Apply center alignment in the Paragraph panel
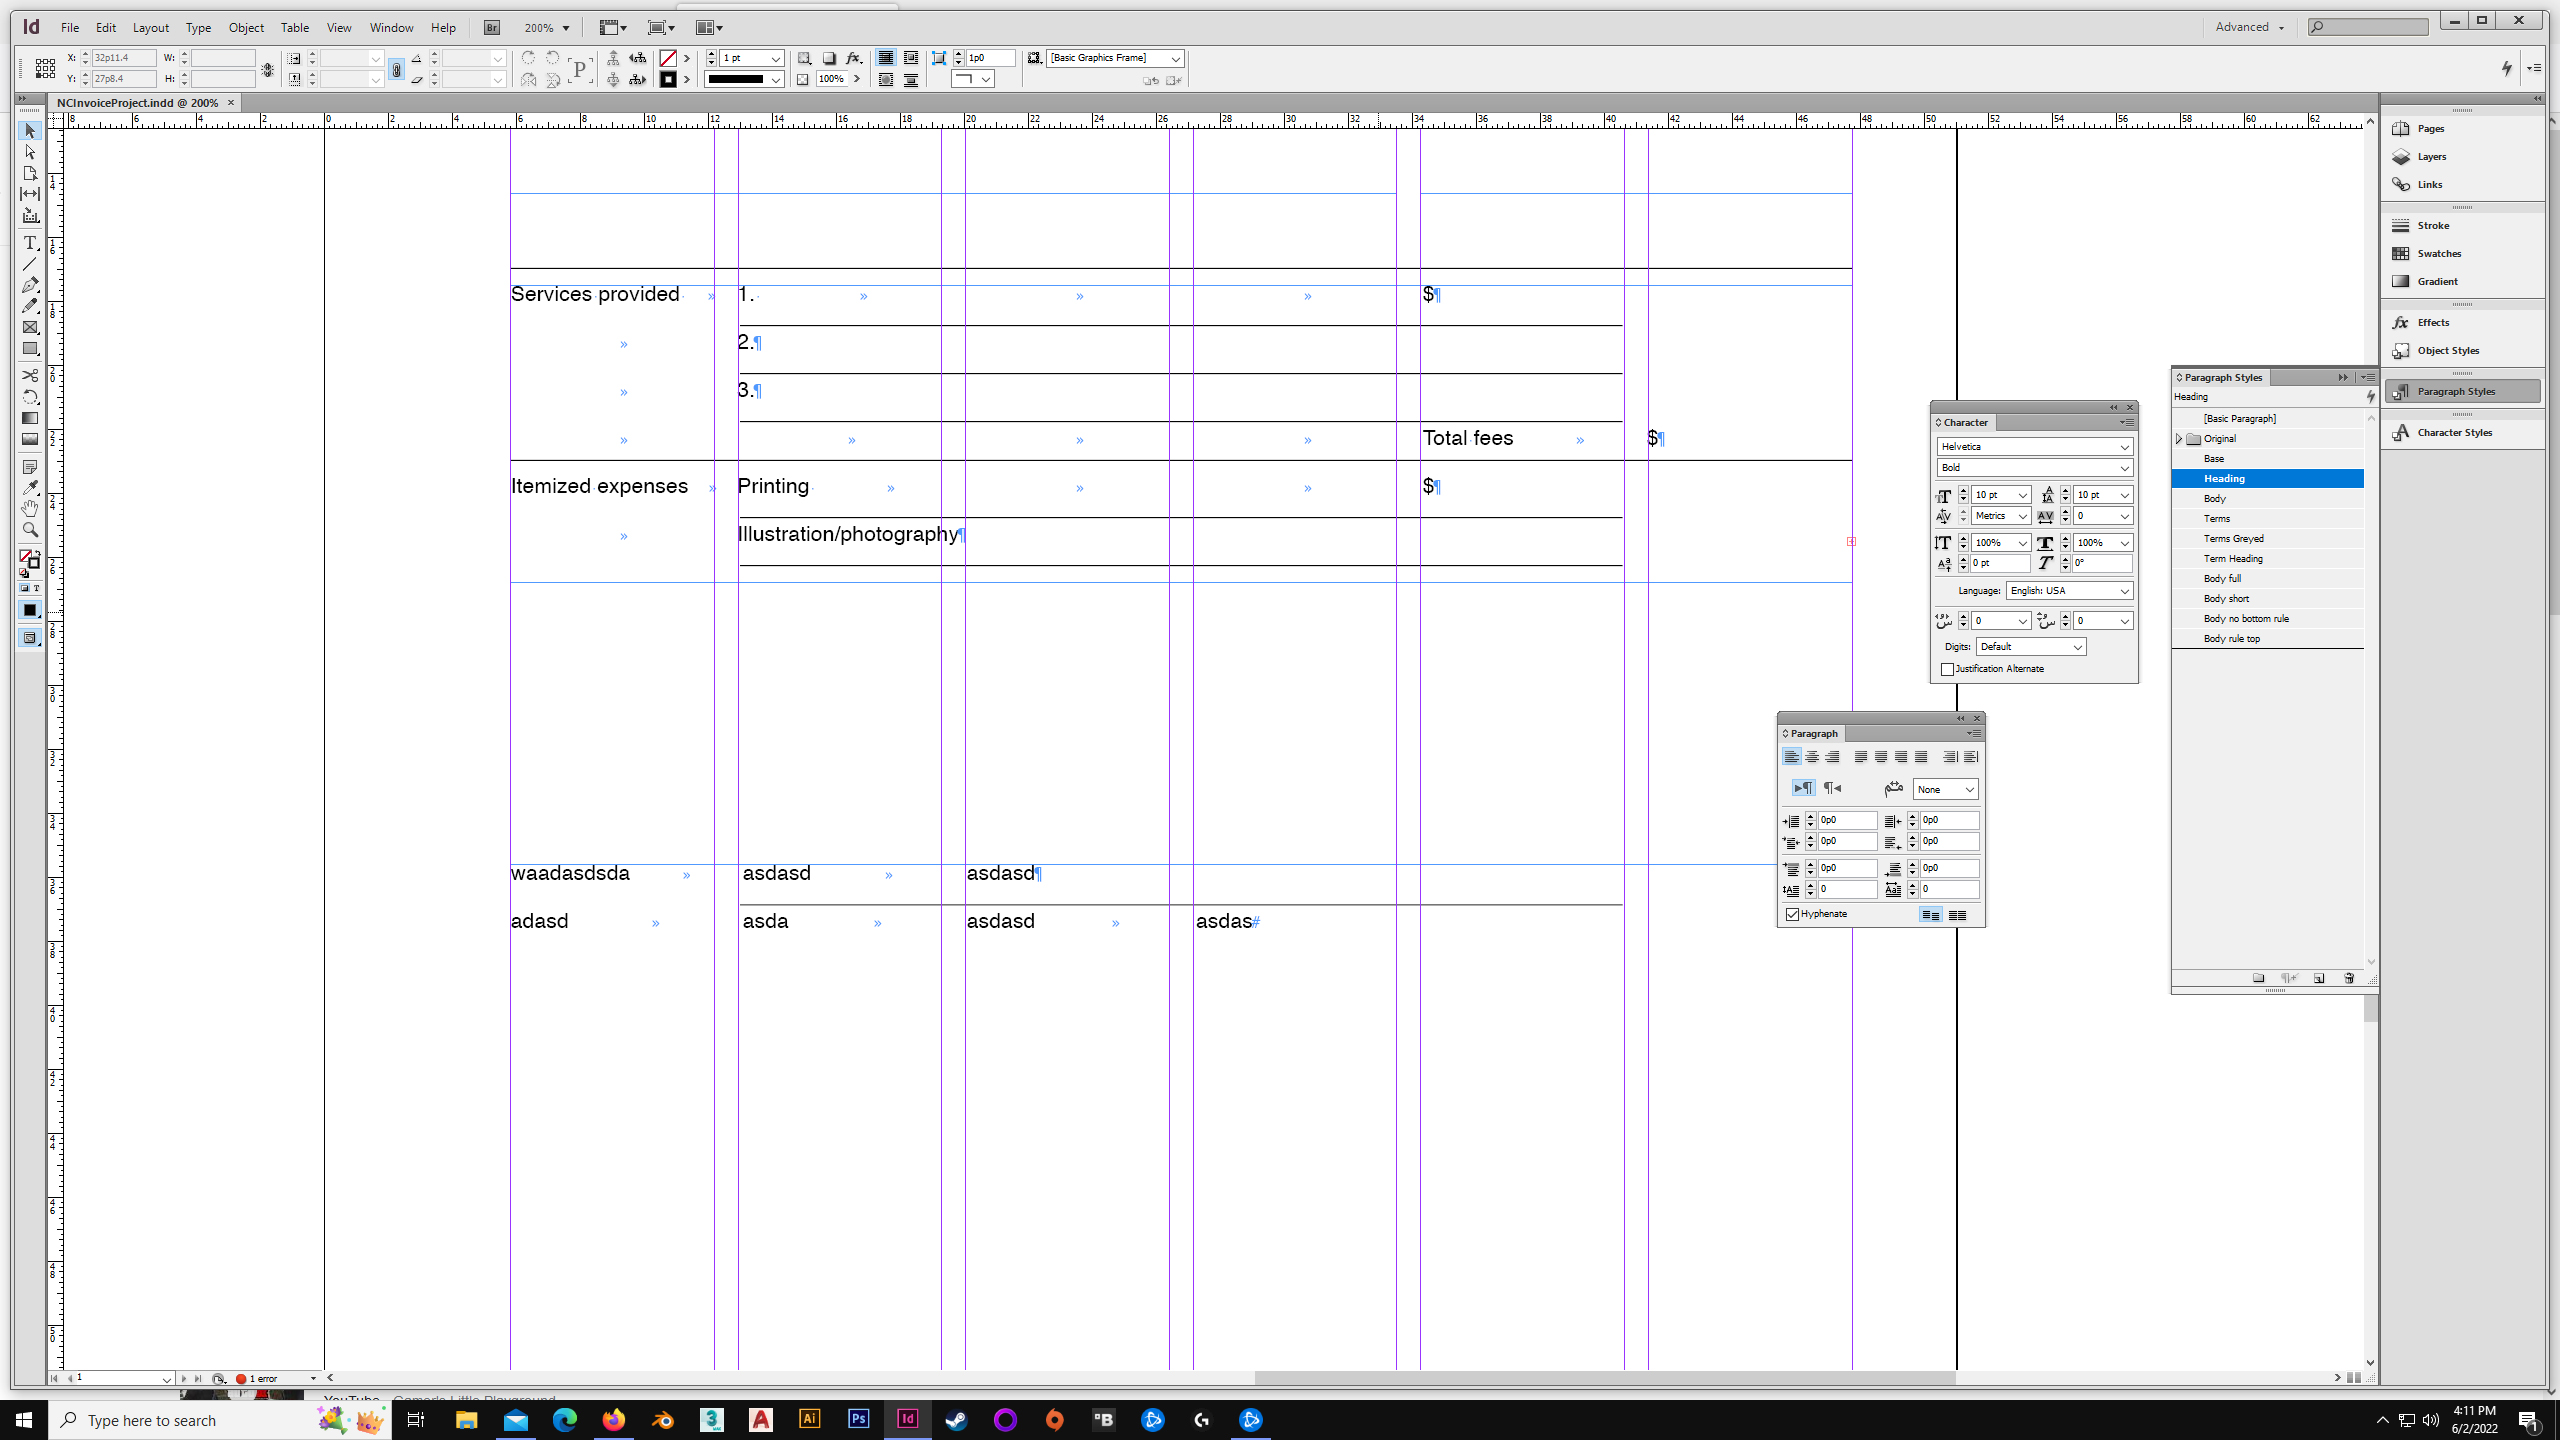 point(1812,757)
